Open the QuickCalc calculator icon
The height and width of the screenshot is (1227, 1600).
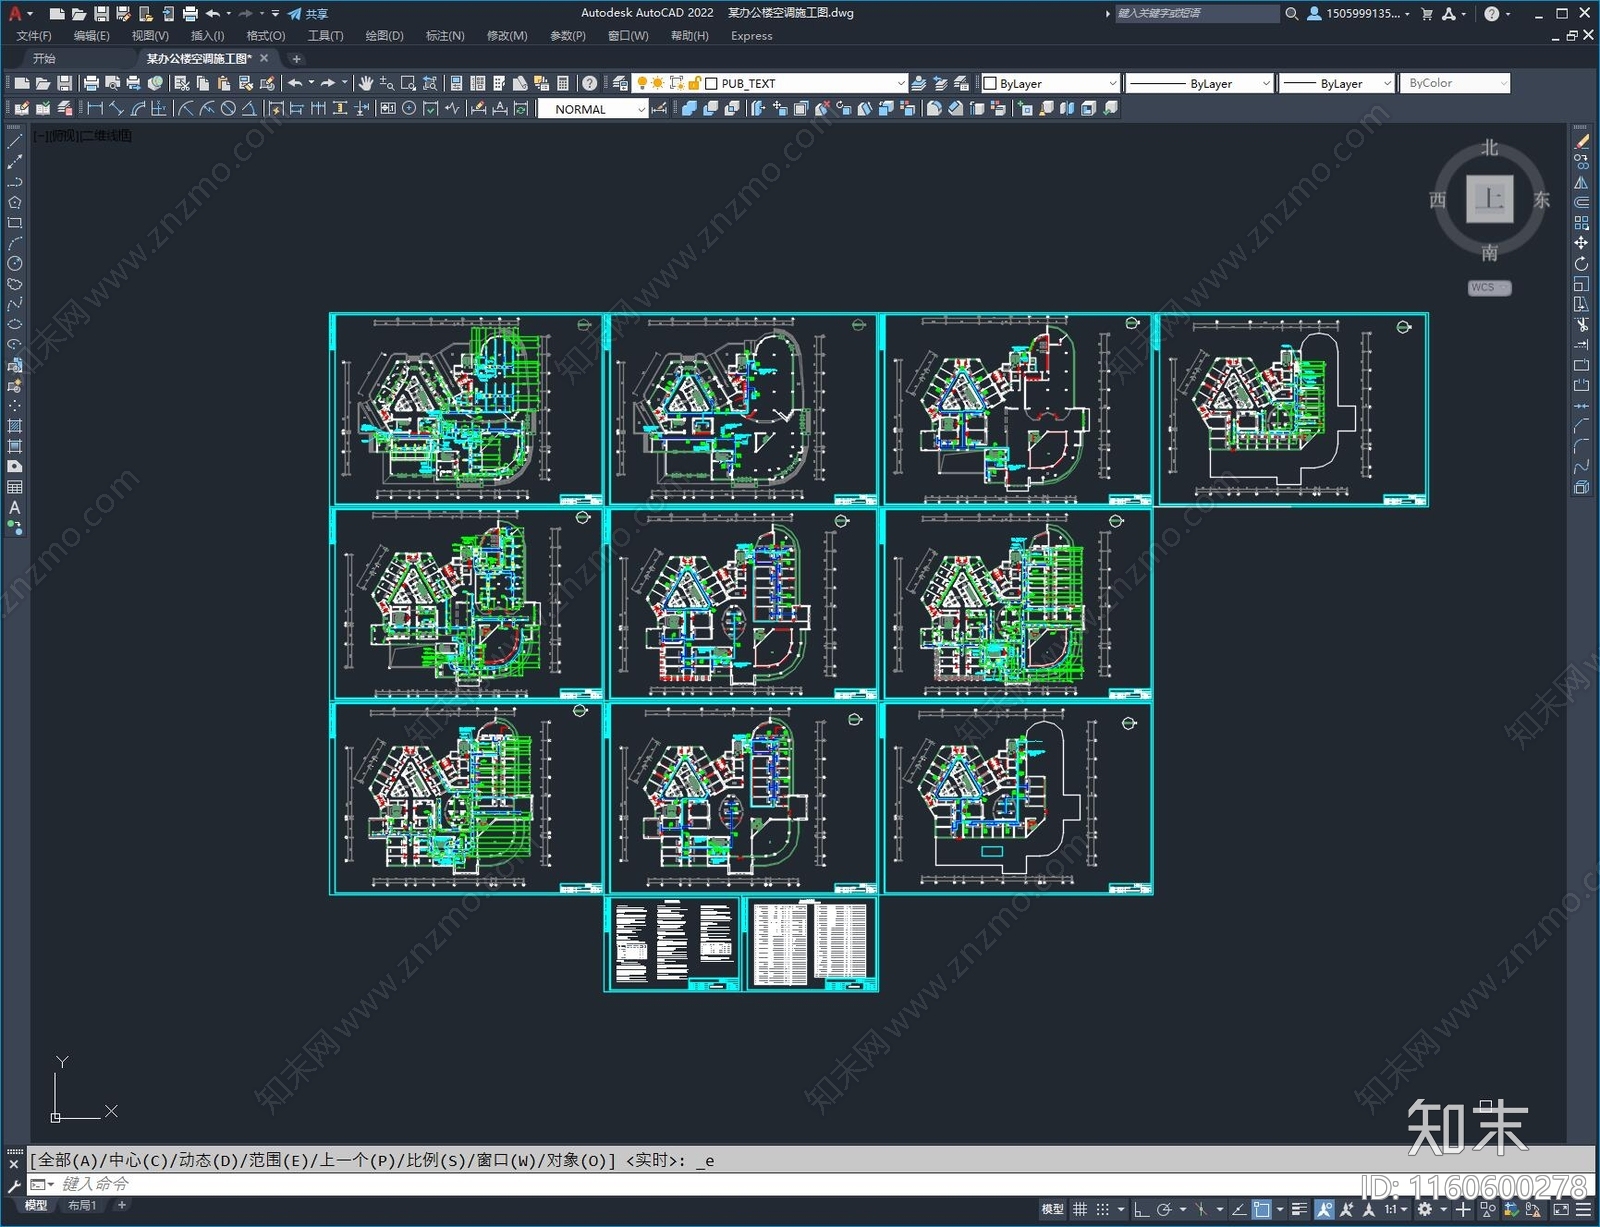tap(563, 83)
